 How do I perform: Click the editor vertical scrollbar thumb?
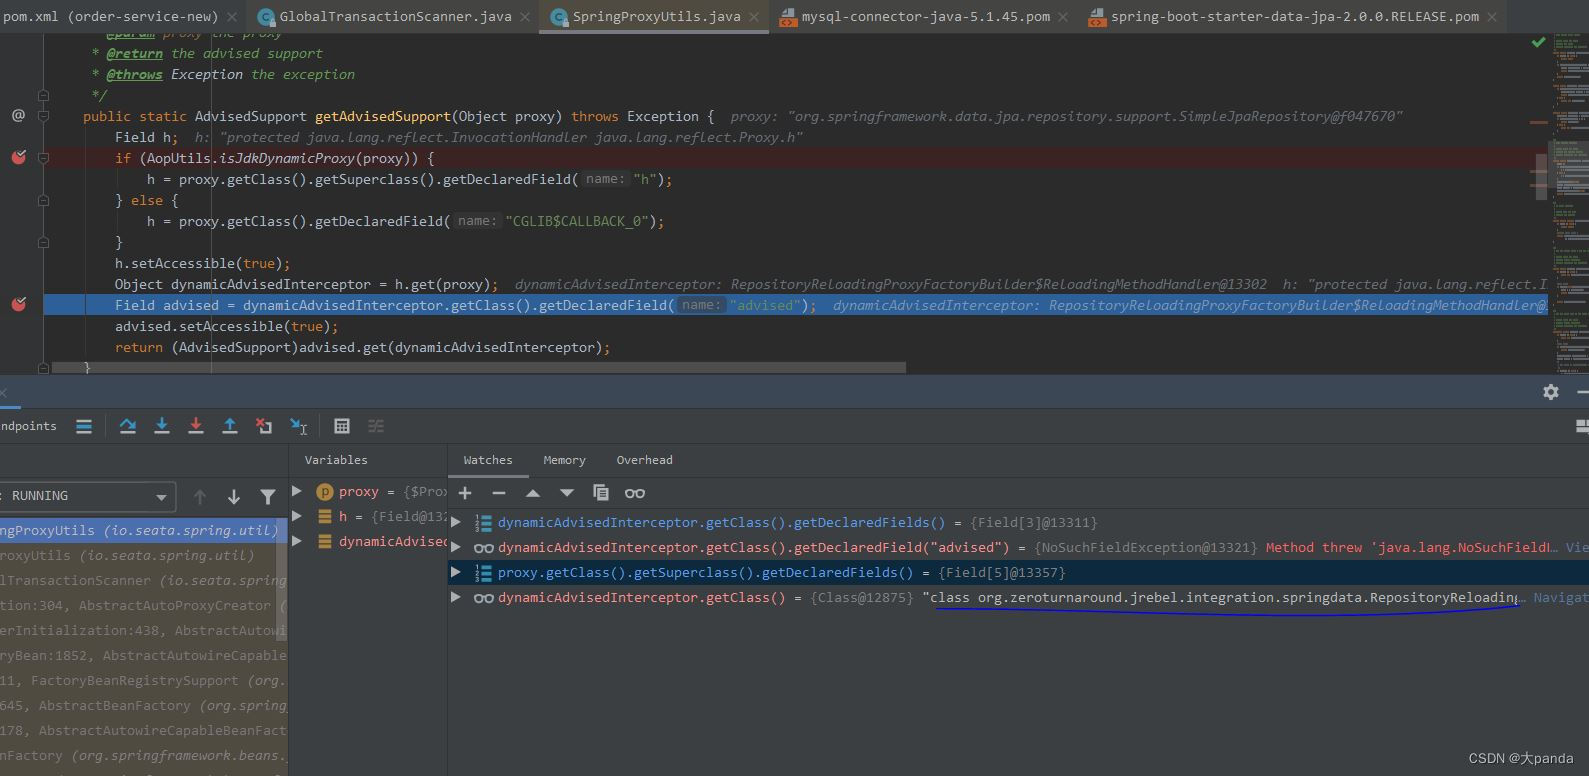(x=1541, y=176)
